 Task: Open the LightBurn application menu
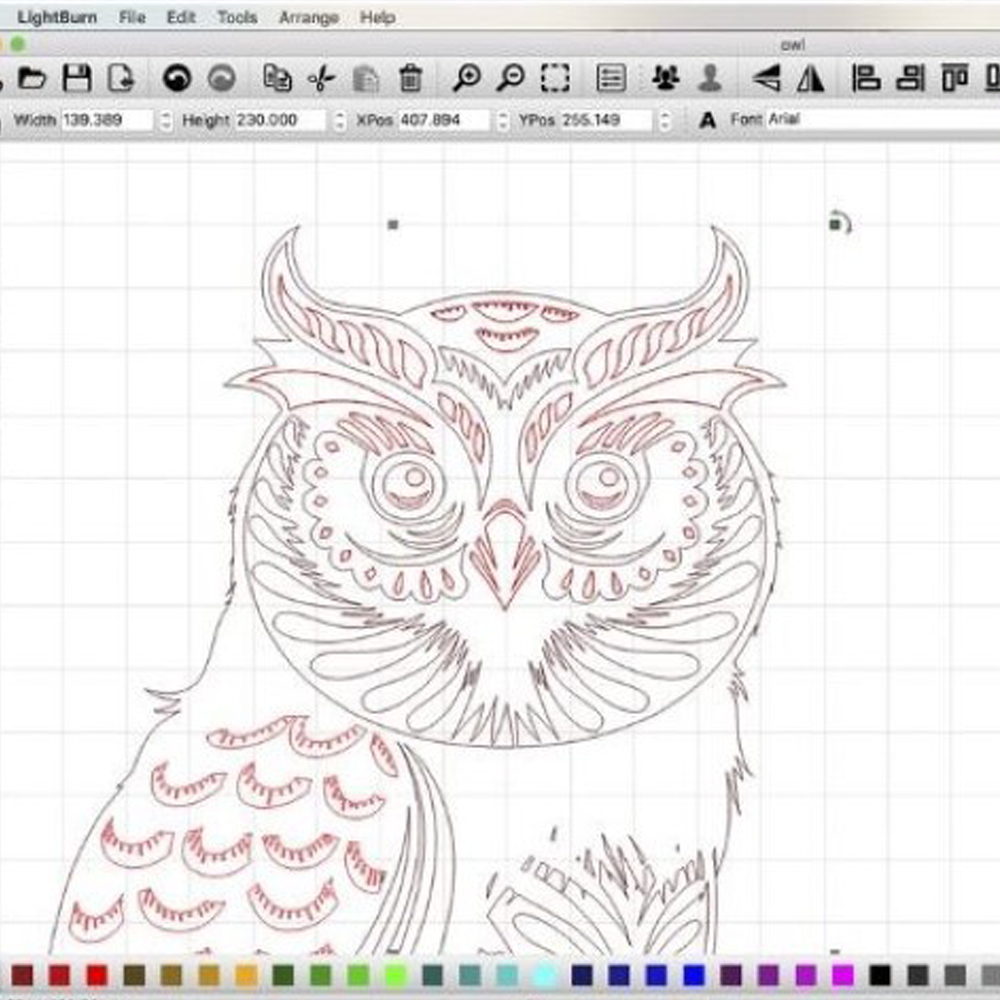tap(57, 17)
